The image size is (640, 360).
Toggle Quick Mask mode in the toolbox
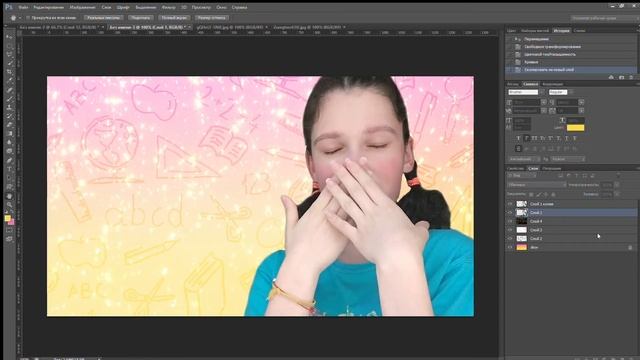tap(9, 231)
